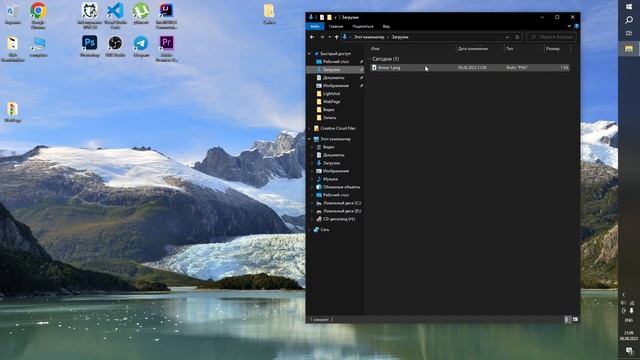Expand the Explorer ribbon chevron
The image size is (640, 360).
569,26
